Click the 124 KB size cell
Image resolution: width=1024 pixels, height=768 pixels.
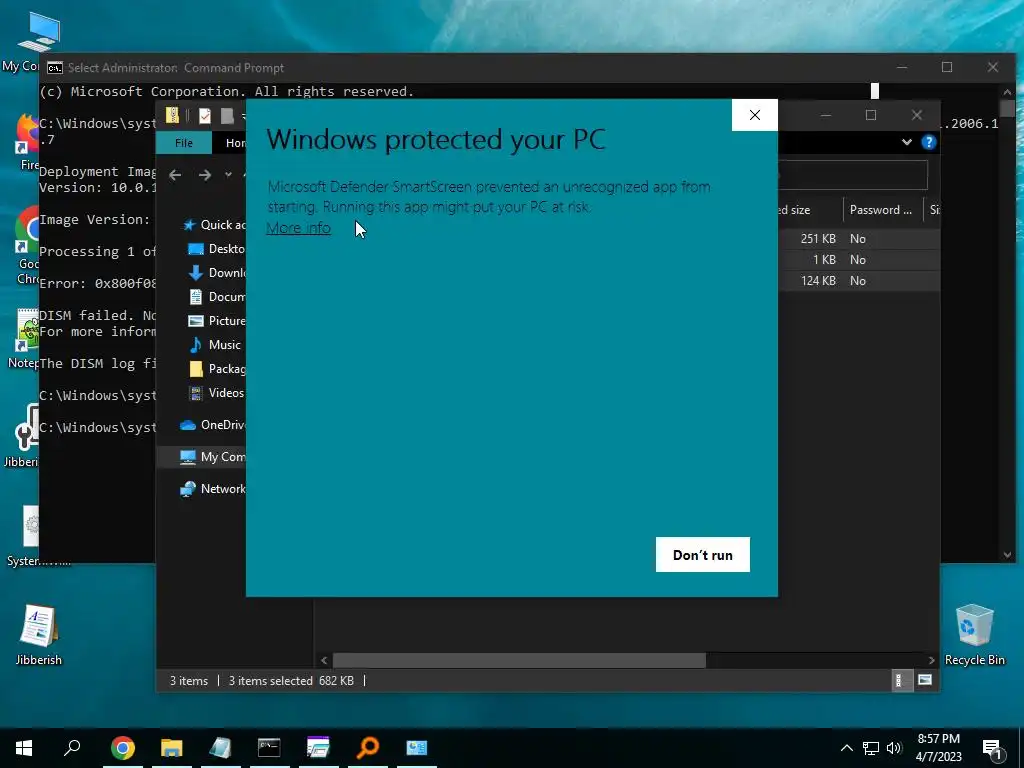point(818,281)
